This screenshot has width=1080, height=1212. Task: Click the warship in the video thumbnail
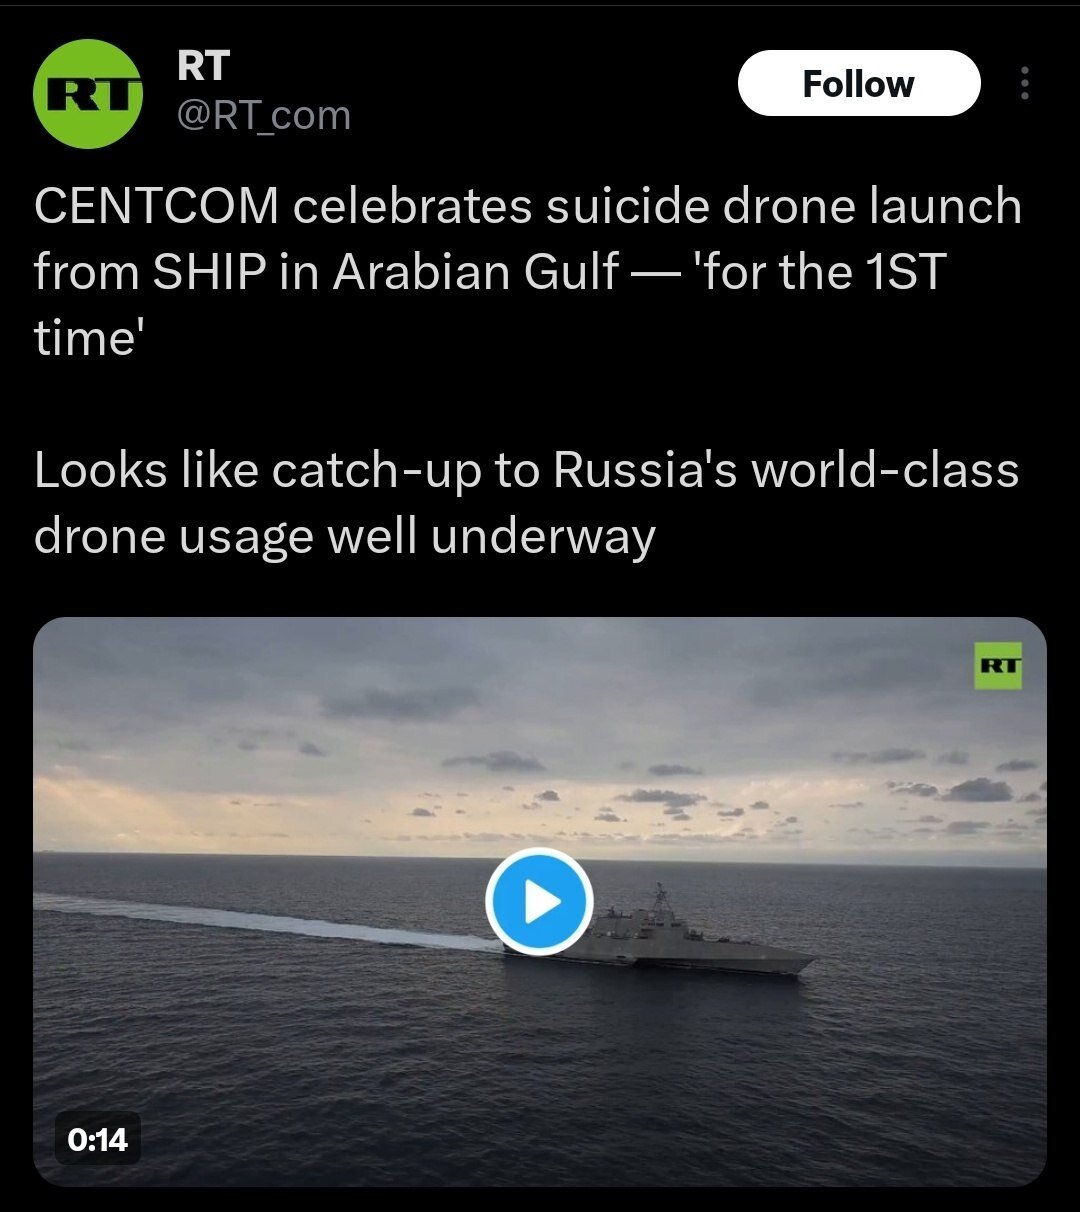click(x=662, y=940)
